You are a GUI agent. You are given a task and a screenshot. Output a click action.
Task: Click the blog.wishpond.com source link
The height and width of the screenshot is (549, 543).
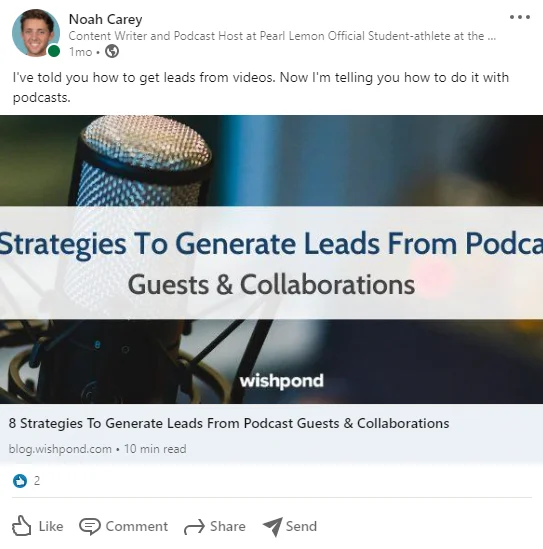[x=60, y=449]
